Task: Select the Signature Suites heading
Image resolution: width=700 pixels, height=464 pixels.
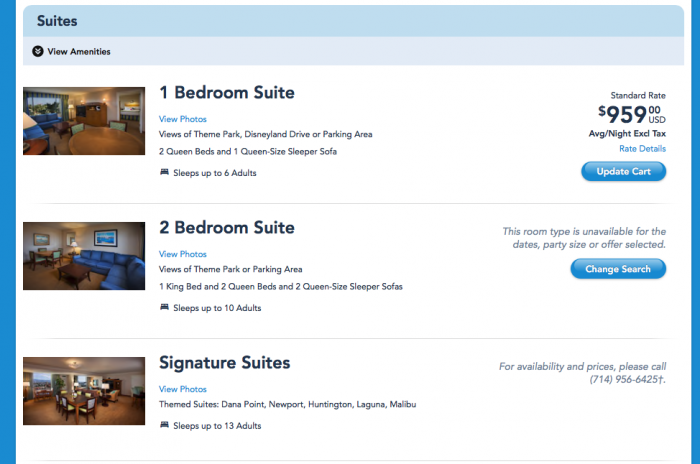Action: (x=225, y=363)
